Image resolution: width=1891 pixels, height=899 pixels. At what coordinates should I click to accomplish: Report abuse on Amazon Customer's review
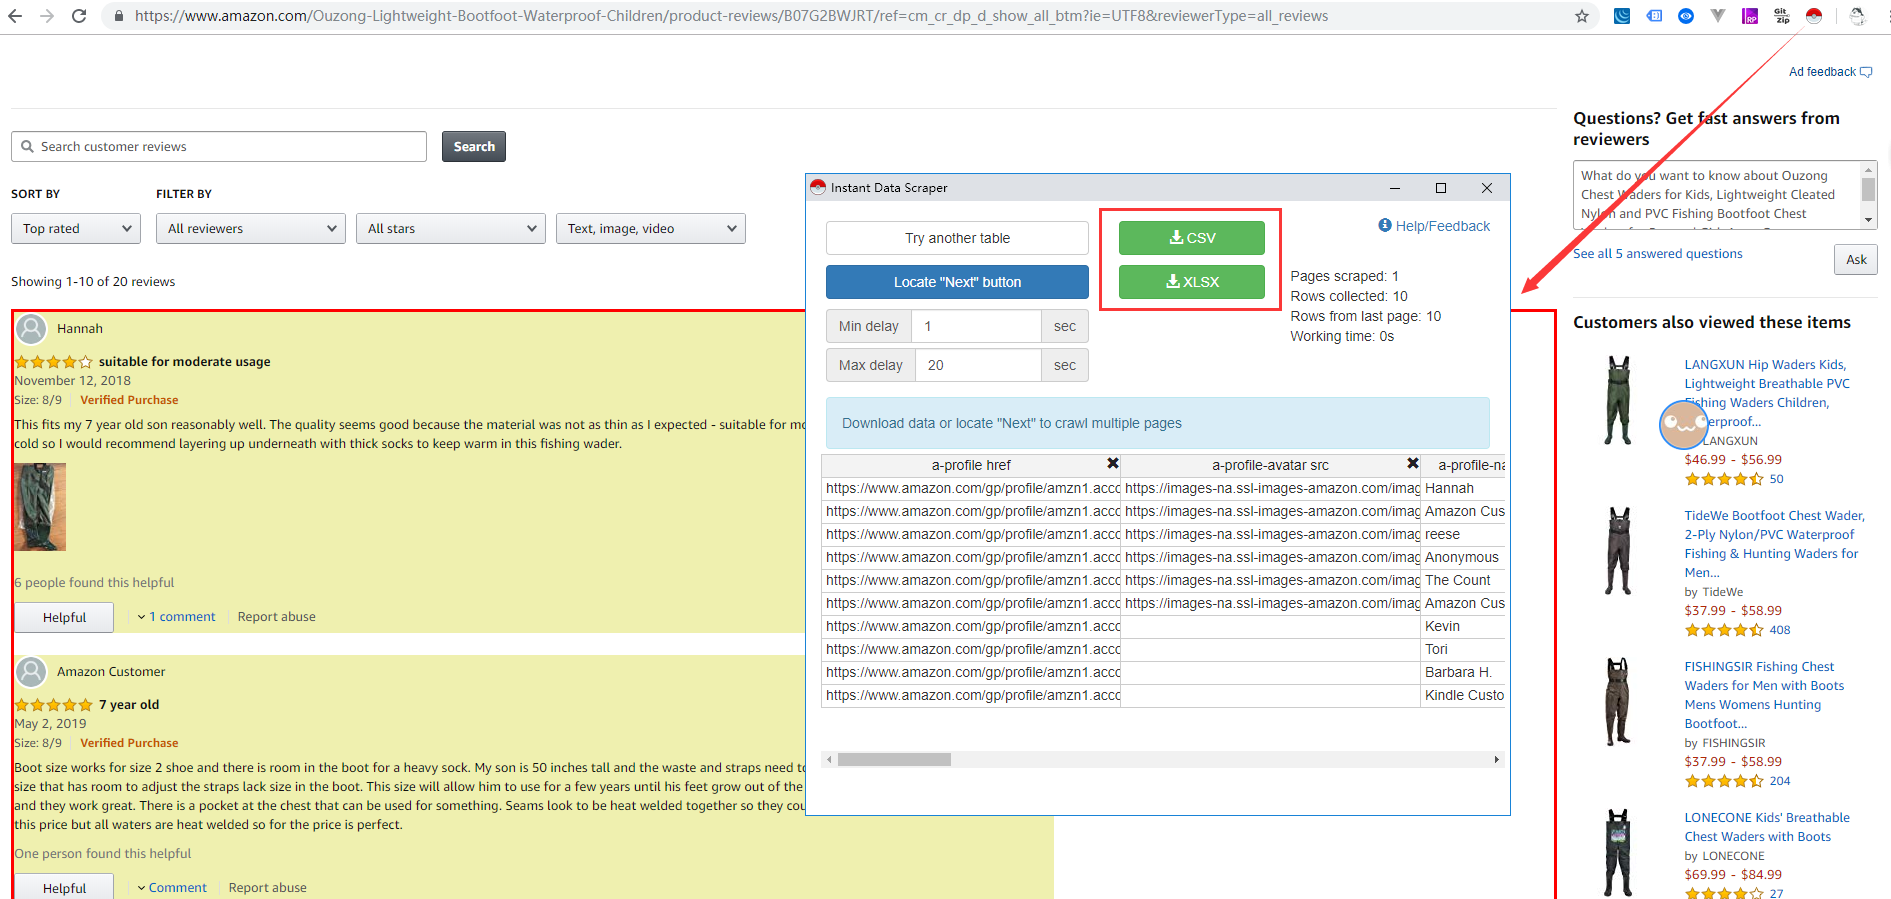click(x=268, y=888)
